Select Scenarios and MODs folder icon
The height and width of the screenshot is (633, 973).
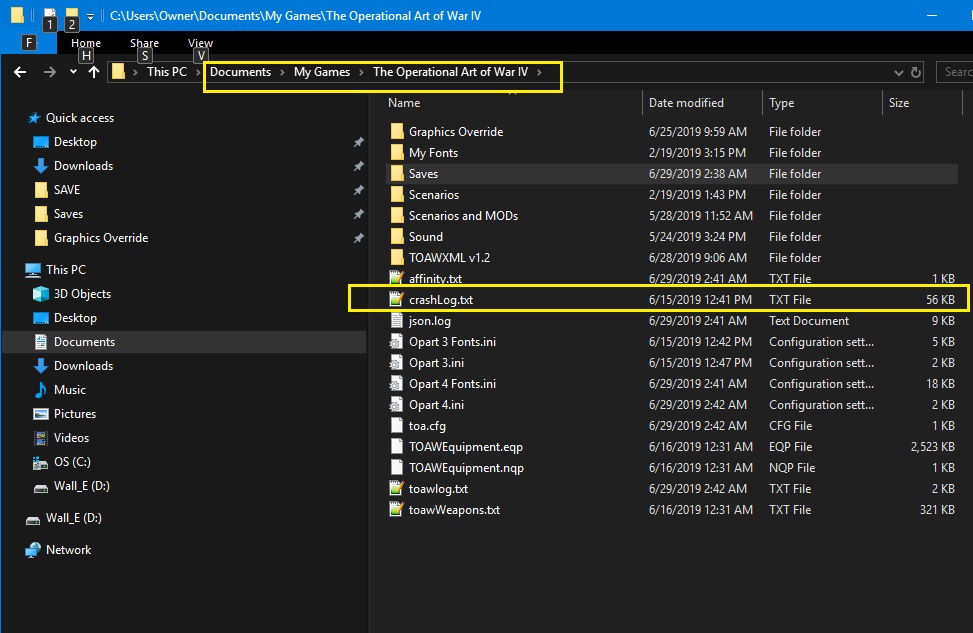[x=397, y=216]
